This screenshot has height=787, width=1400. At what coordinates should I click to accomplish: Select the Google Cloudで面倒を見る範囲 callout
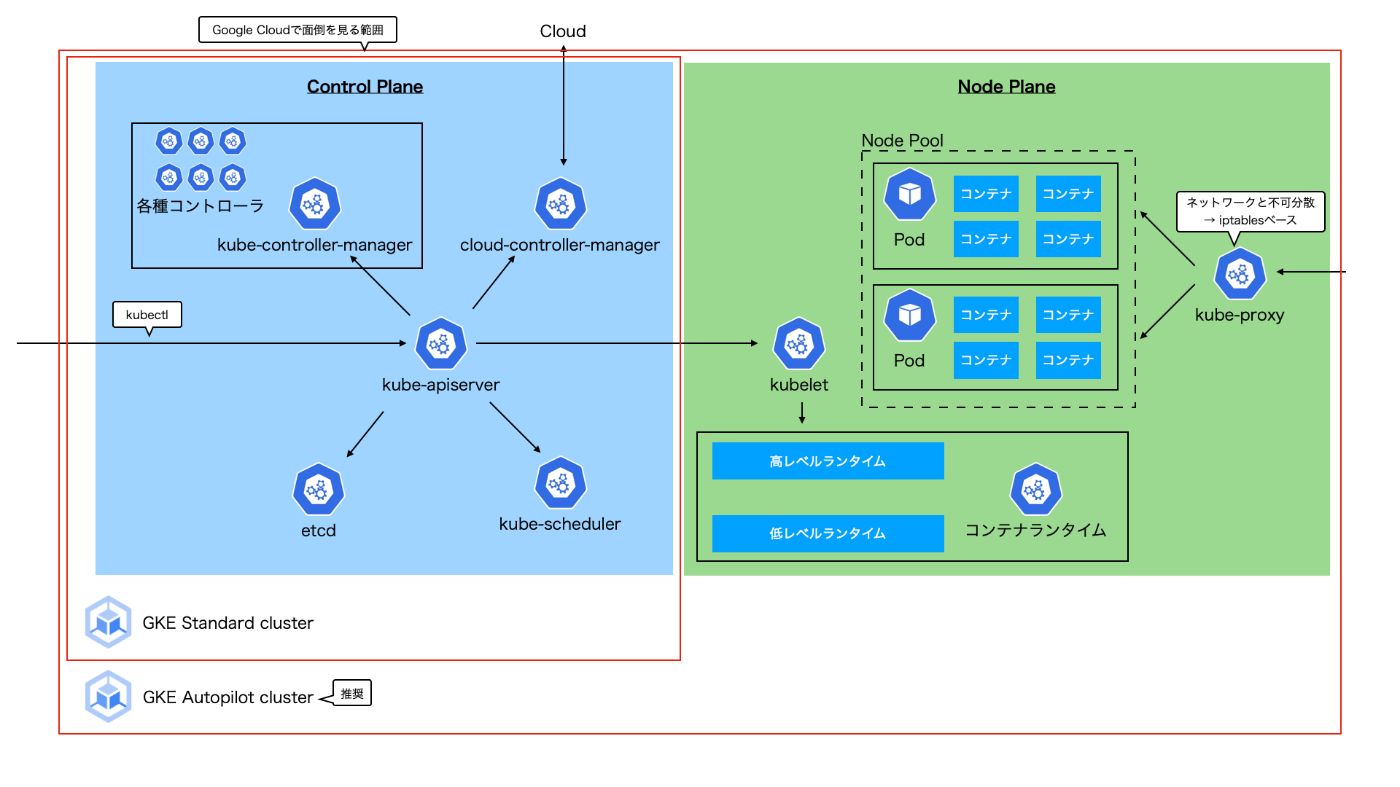tap(299, 31)
